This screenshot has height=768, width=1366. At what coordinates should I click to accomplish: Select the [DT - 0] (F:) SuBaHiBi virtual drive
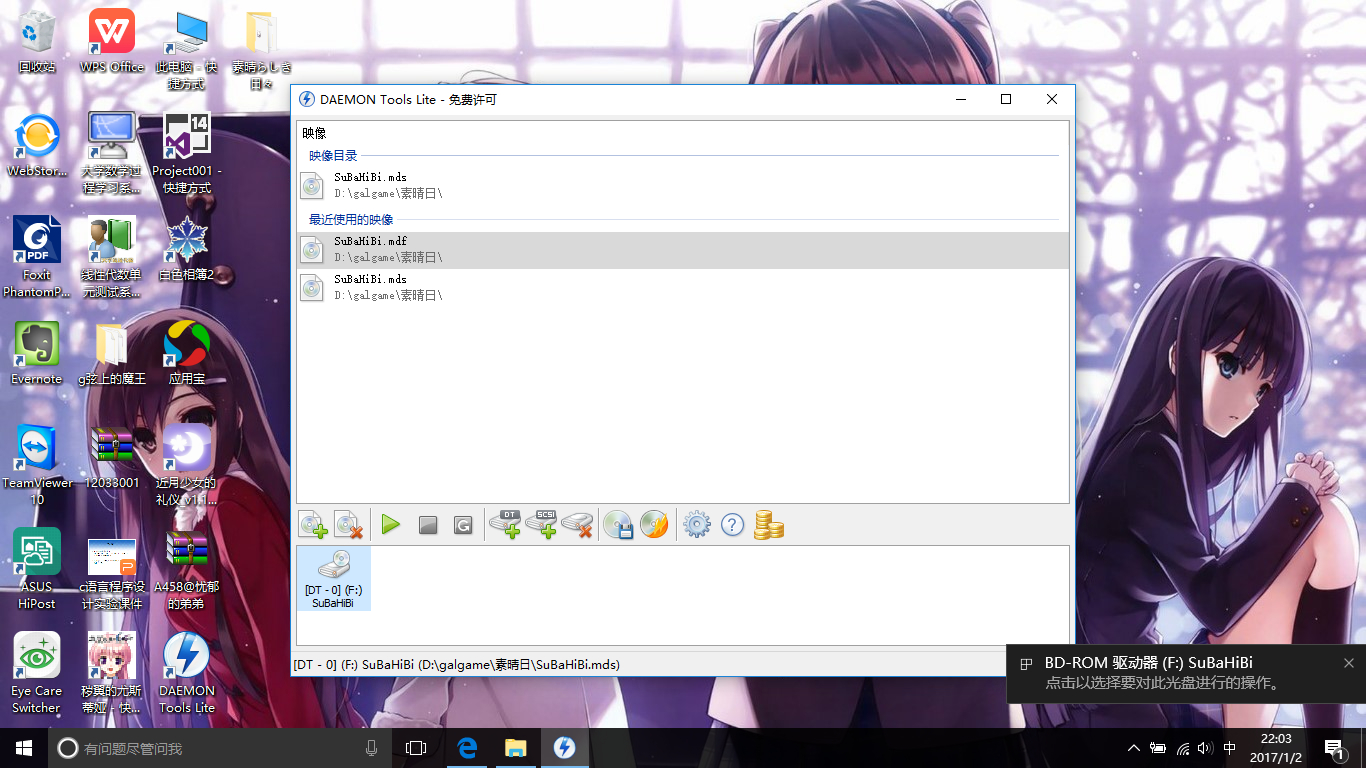[333, 578]
